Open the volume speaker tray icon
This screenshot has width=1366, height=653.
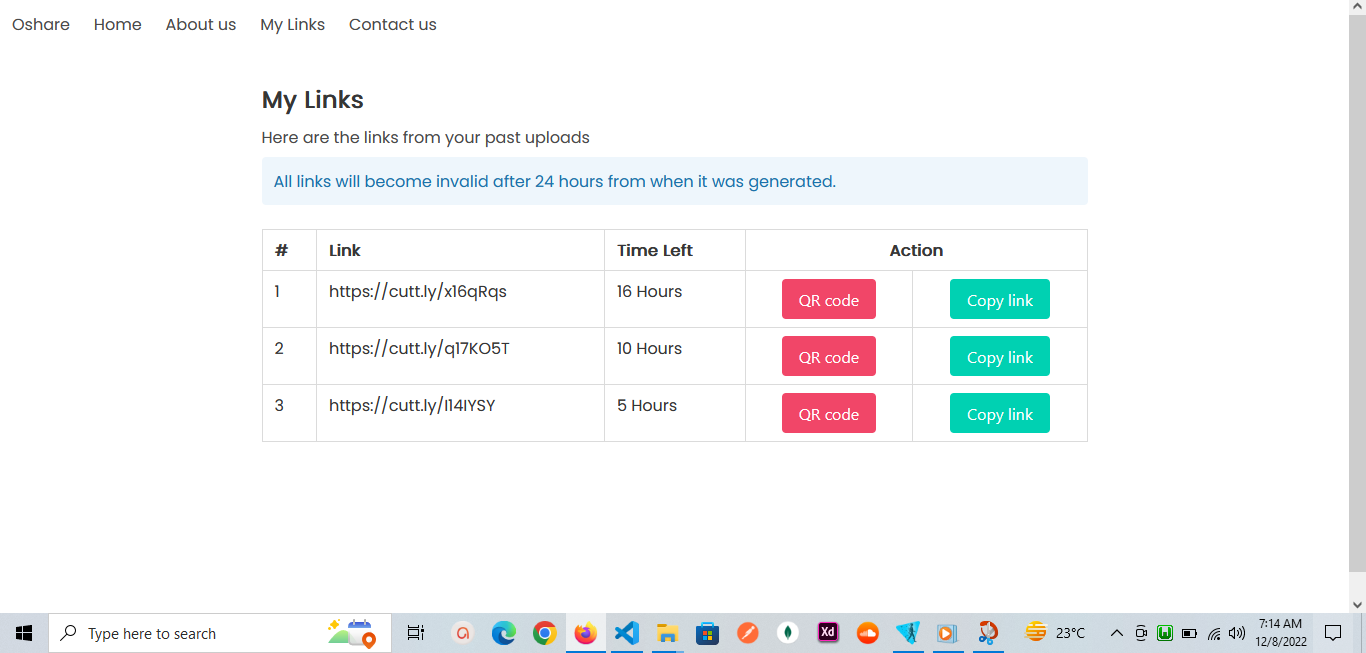click(x=1237, y=633)
